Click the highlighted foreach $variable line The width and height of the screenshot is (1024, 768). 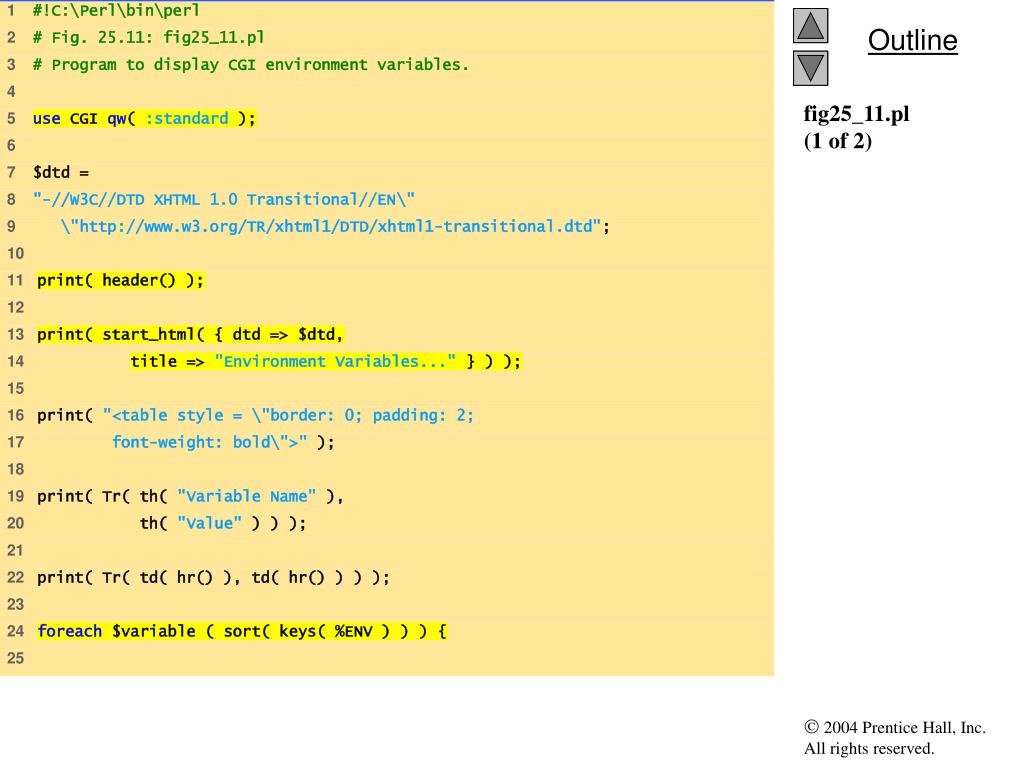(242, 631)
